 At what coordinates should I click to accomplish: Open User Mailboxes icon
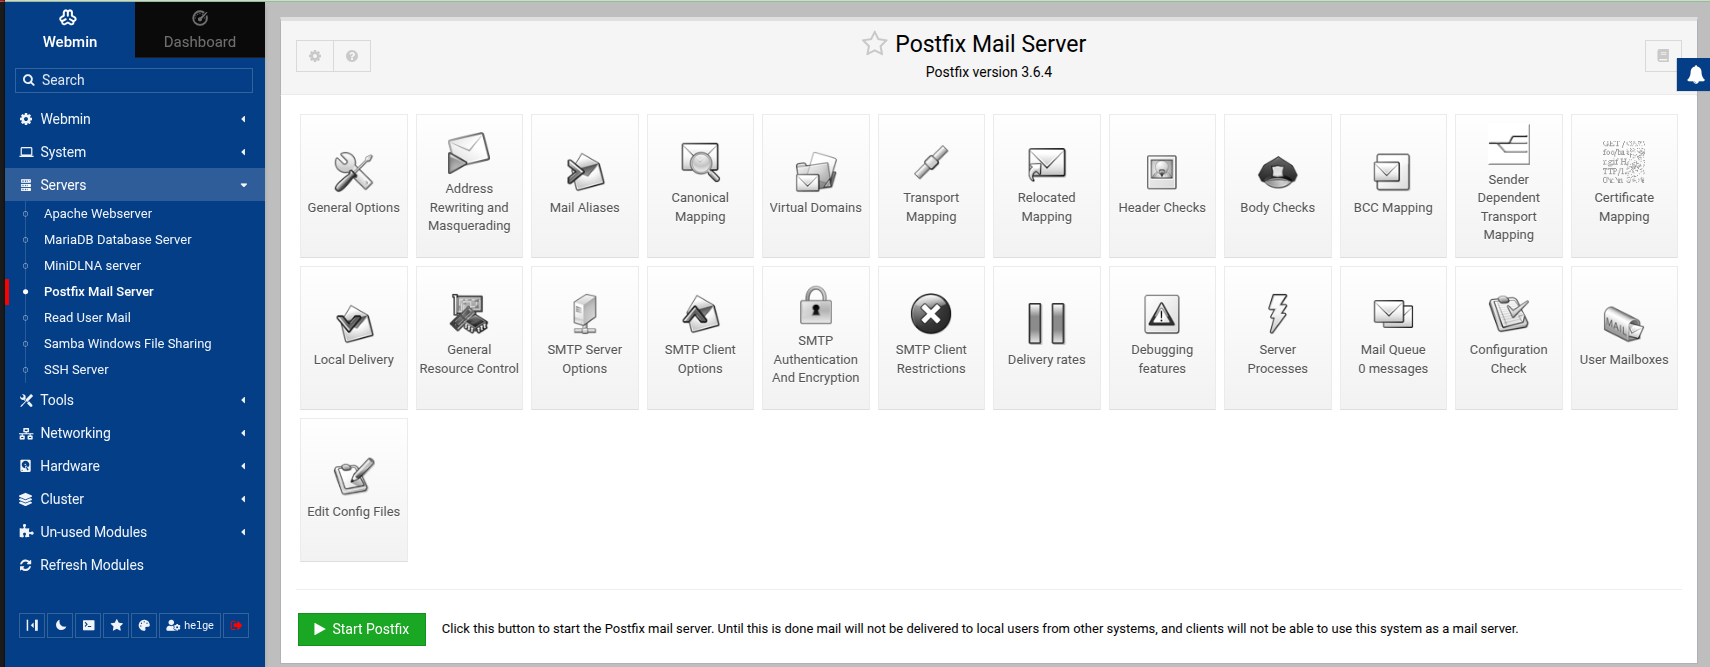pos(1624,337)
